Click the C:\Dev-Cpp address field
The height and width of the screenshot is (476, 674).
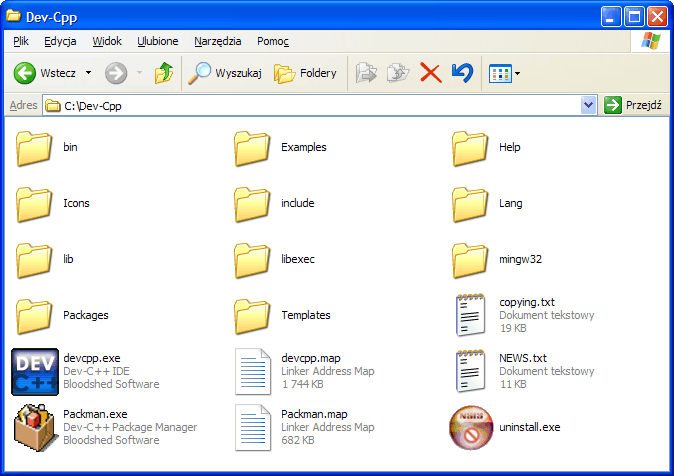300,105
